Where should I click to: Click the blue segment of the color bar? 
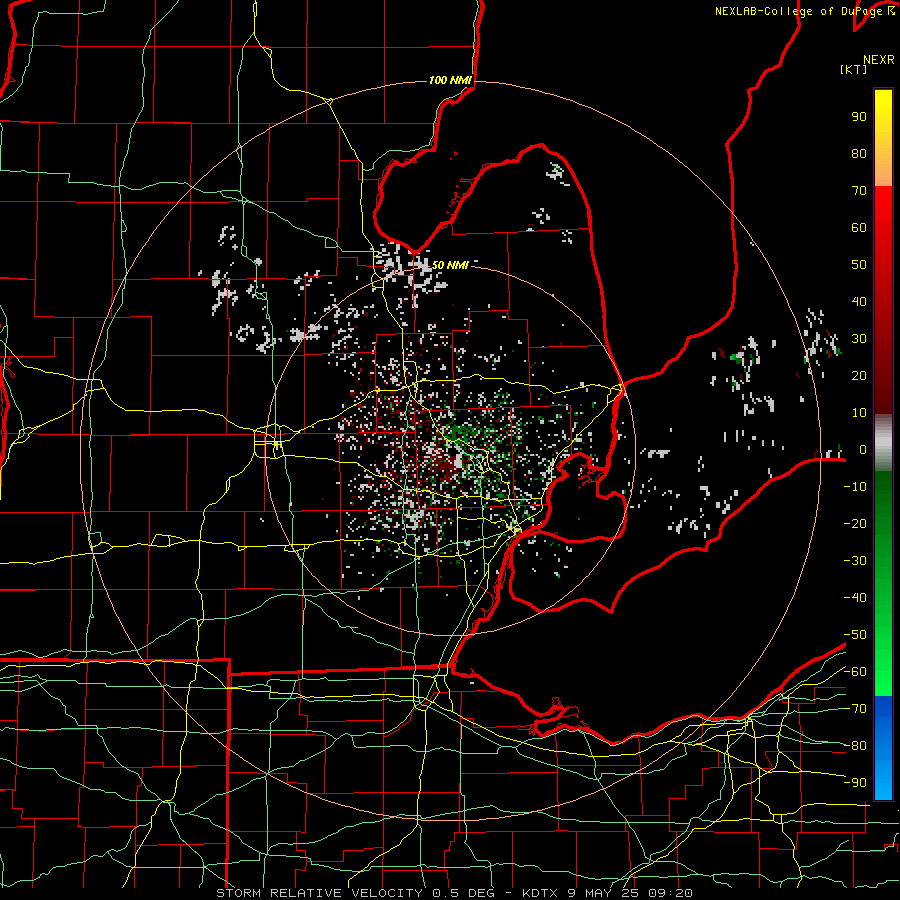point(883,748)
